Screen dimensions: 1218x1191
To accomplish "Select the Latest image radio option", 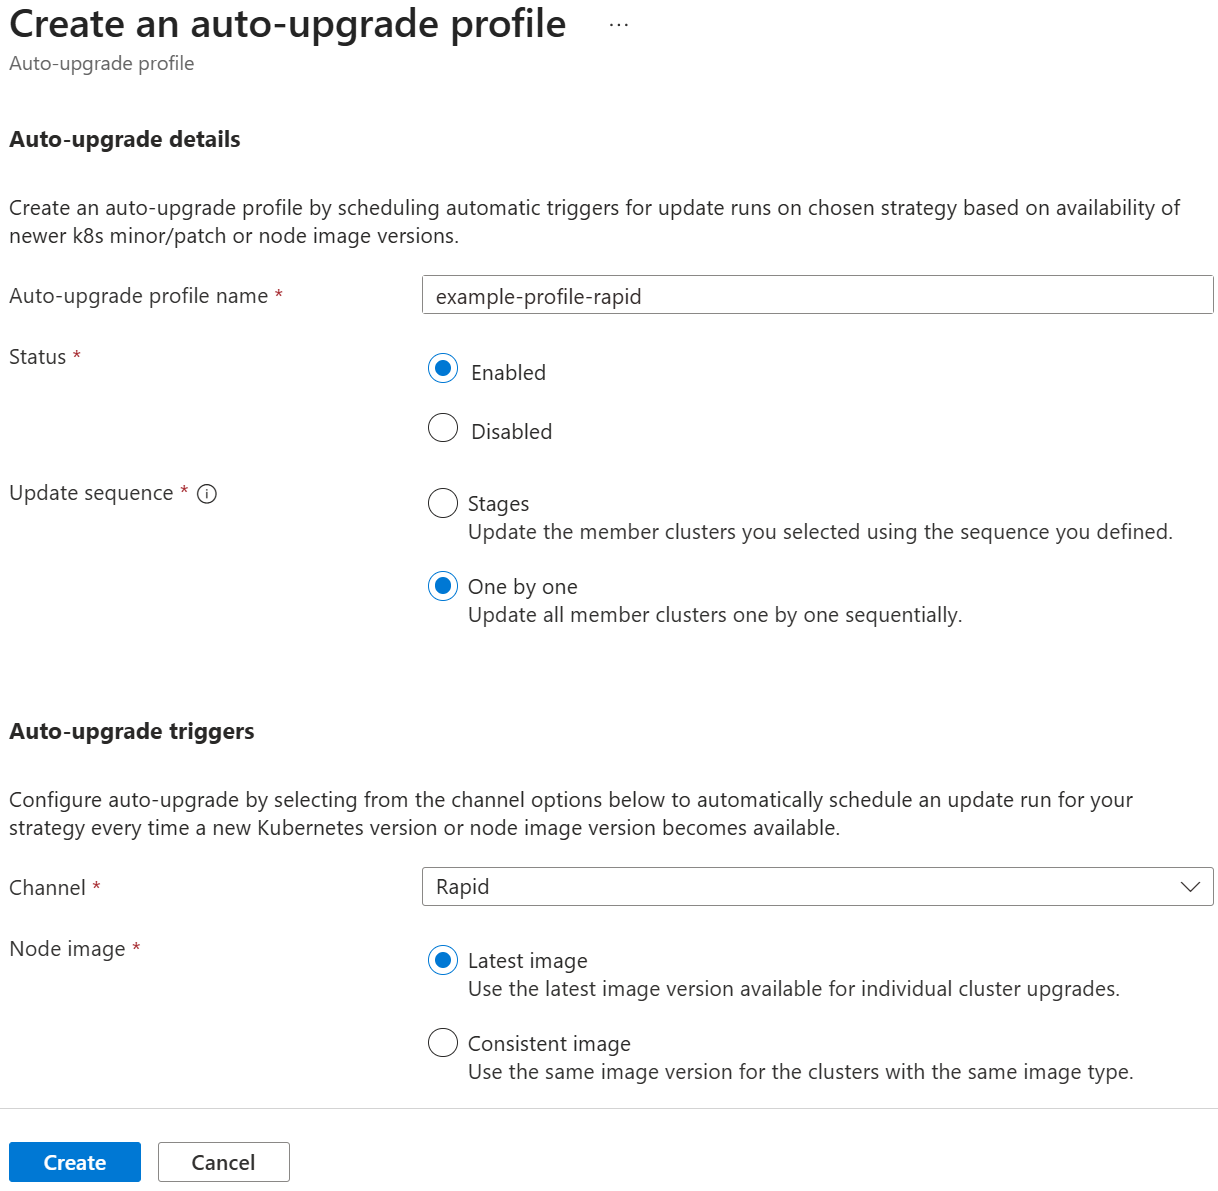I will click(x=443, y=960).
